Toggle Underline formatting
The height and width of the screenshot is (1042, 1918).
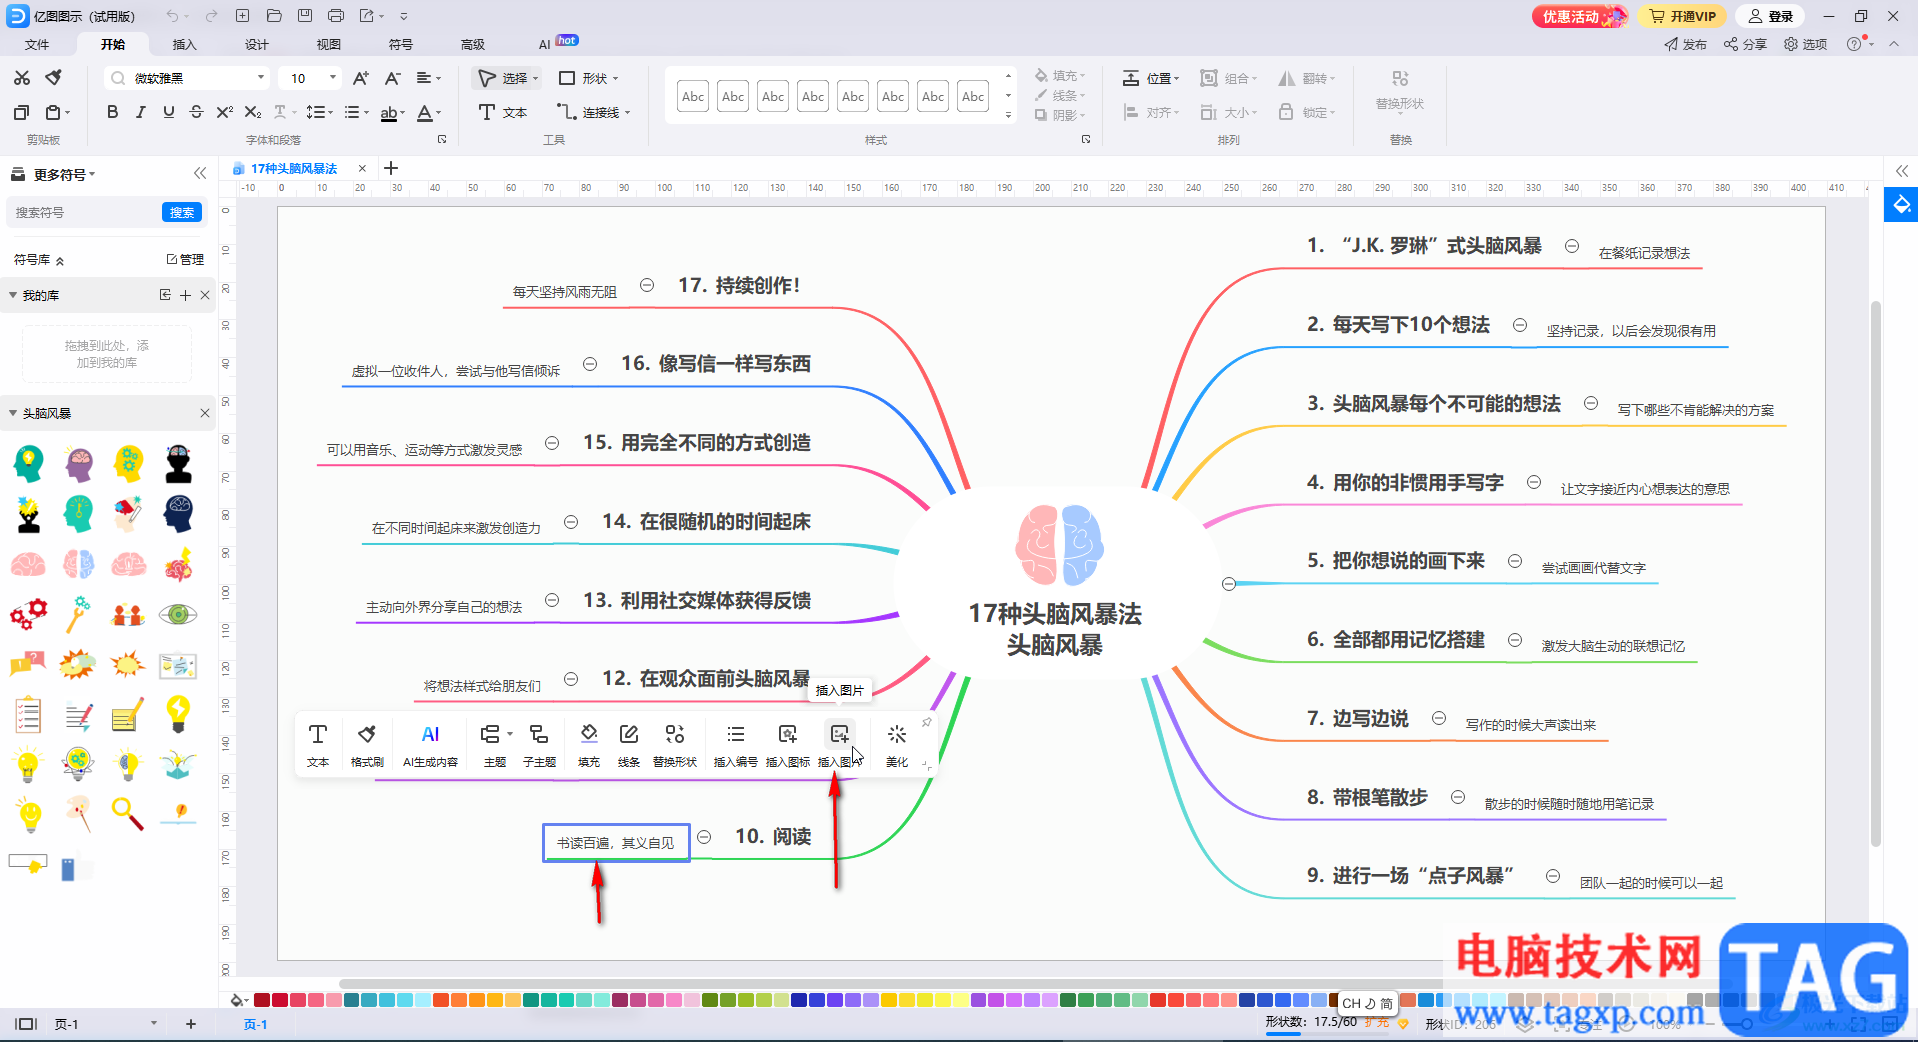pyautogui.click(x=168, y=112)
